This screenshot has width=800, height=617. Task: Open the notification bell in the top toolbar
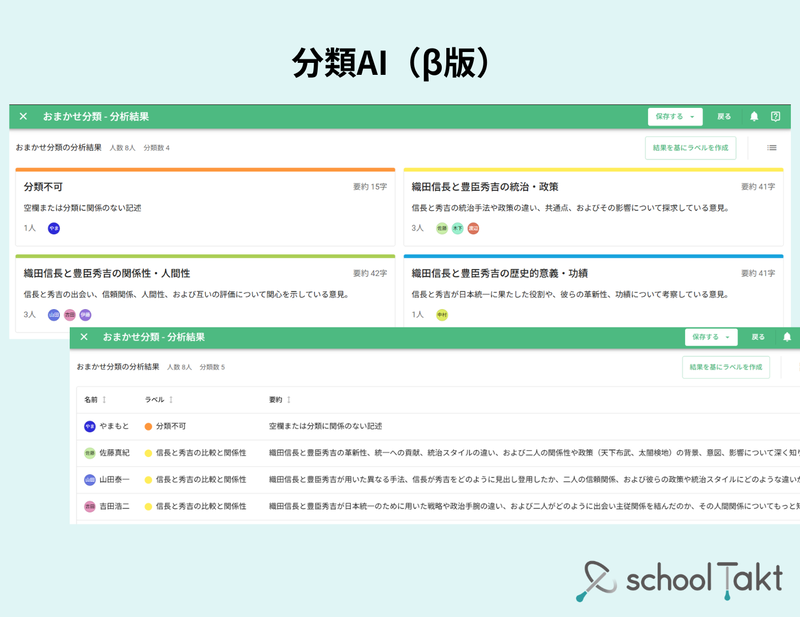point(754,116)
